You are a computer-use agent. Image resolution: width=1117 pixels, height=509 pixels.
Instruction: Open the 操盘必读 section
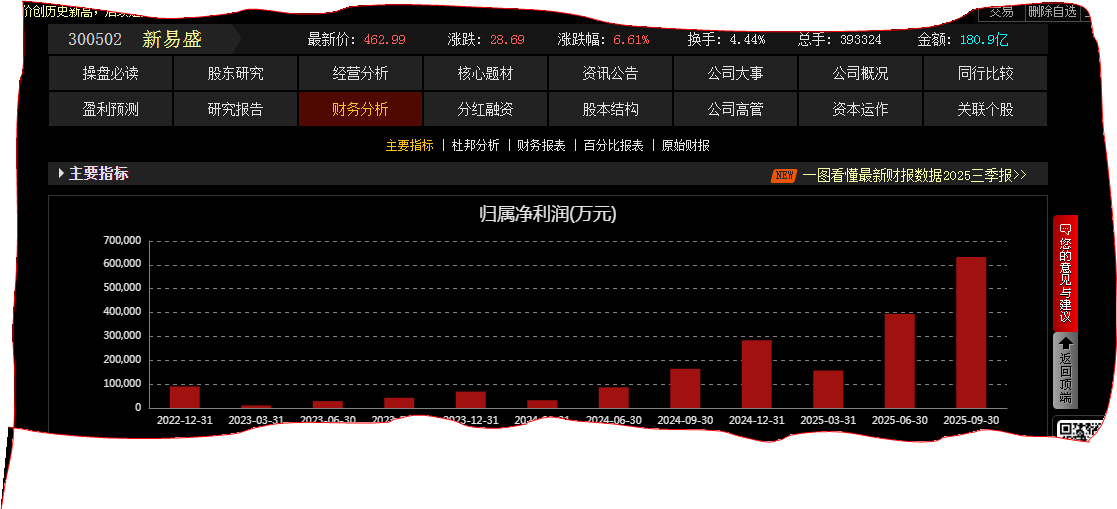[110, 73]
